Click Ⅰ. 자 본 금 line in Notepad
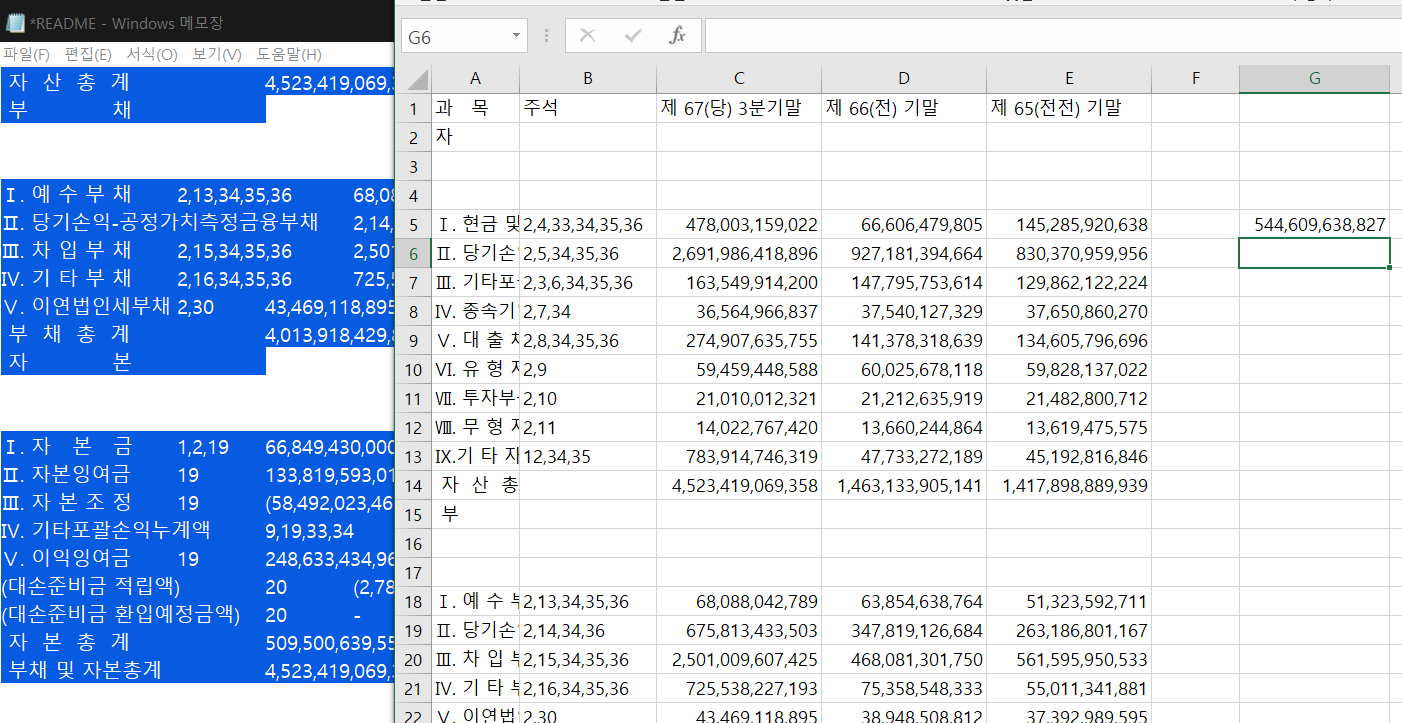 197,445
